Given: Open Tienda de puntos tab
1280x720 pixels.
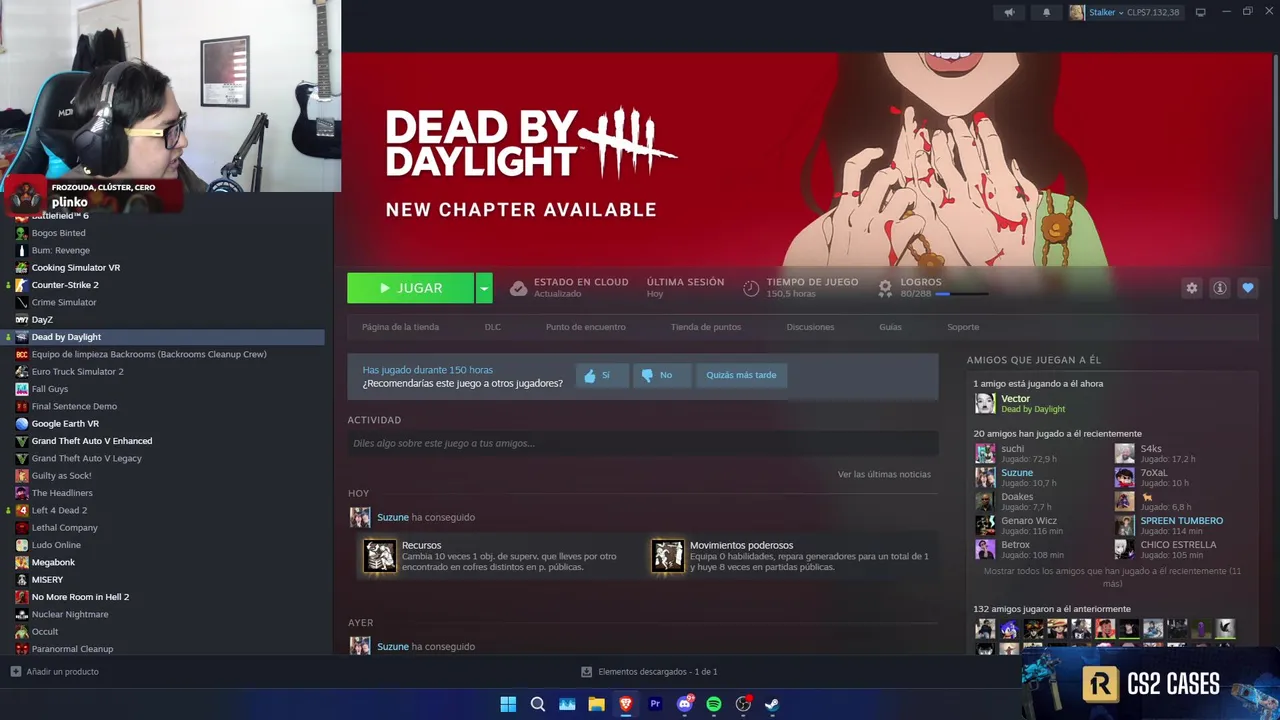Looking at the screenshot, I should pos(706,327).
